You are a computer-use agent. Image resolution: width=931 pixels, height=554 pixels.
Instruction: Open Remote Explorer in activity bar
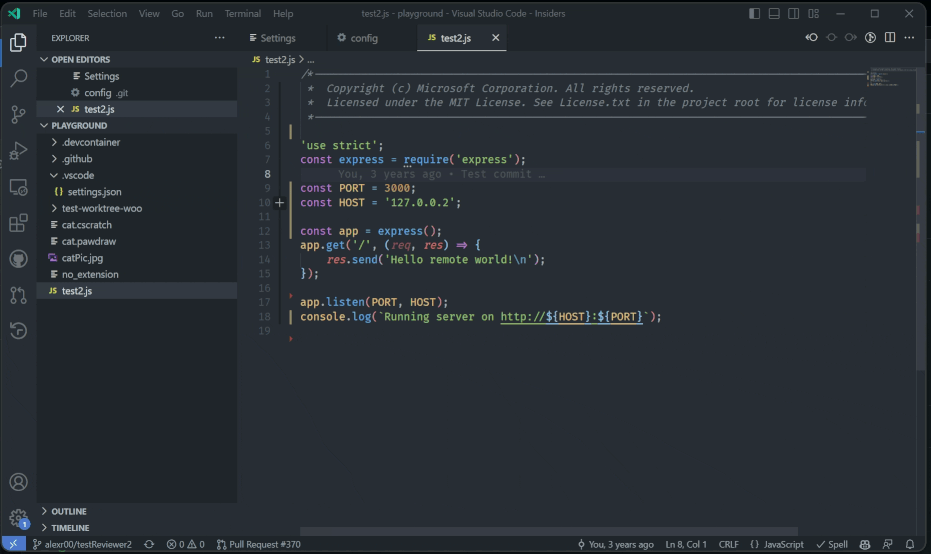point(18,186)
